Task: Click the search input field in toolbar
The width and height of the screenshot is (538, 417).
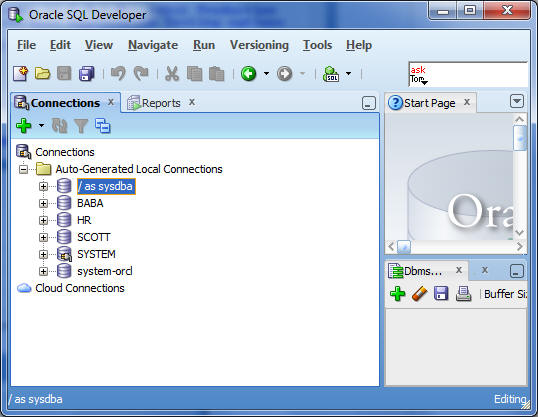Action: click(x=468, y=74)
